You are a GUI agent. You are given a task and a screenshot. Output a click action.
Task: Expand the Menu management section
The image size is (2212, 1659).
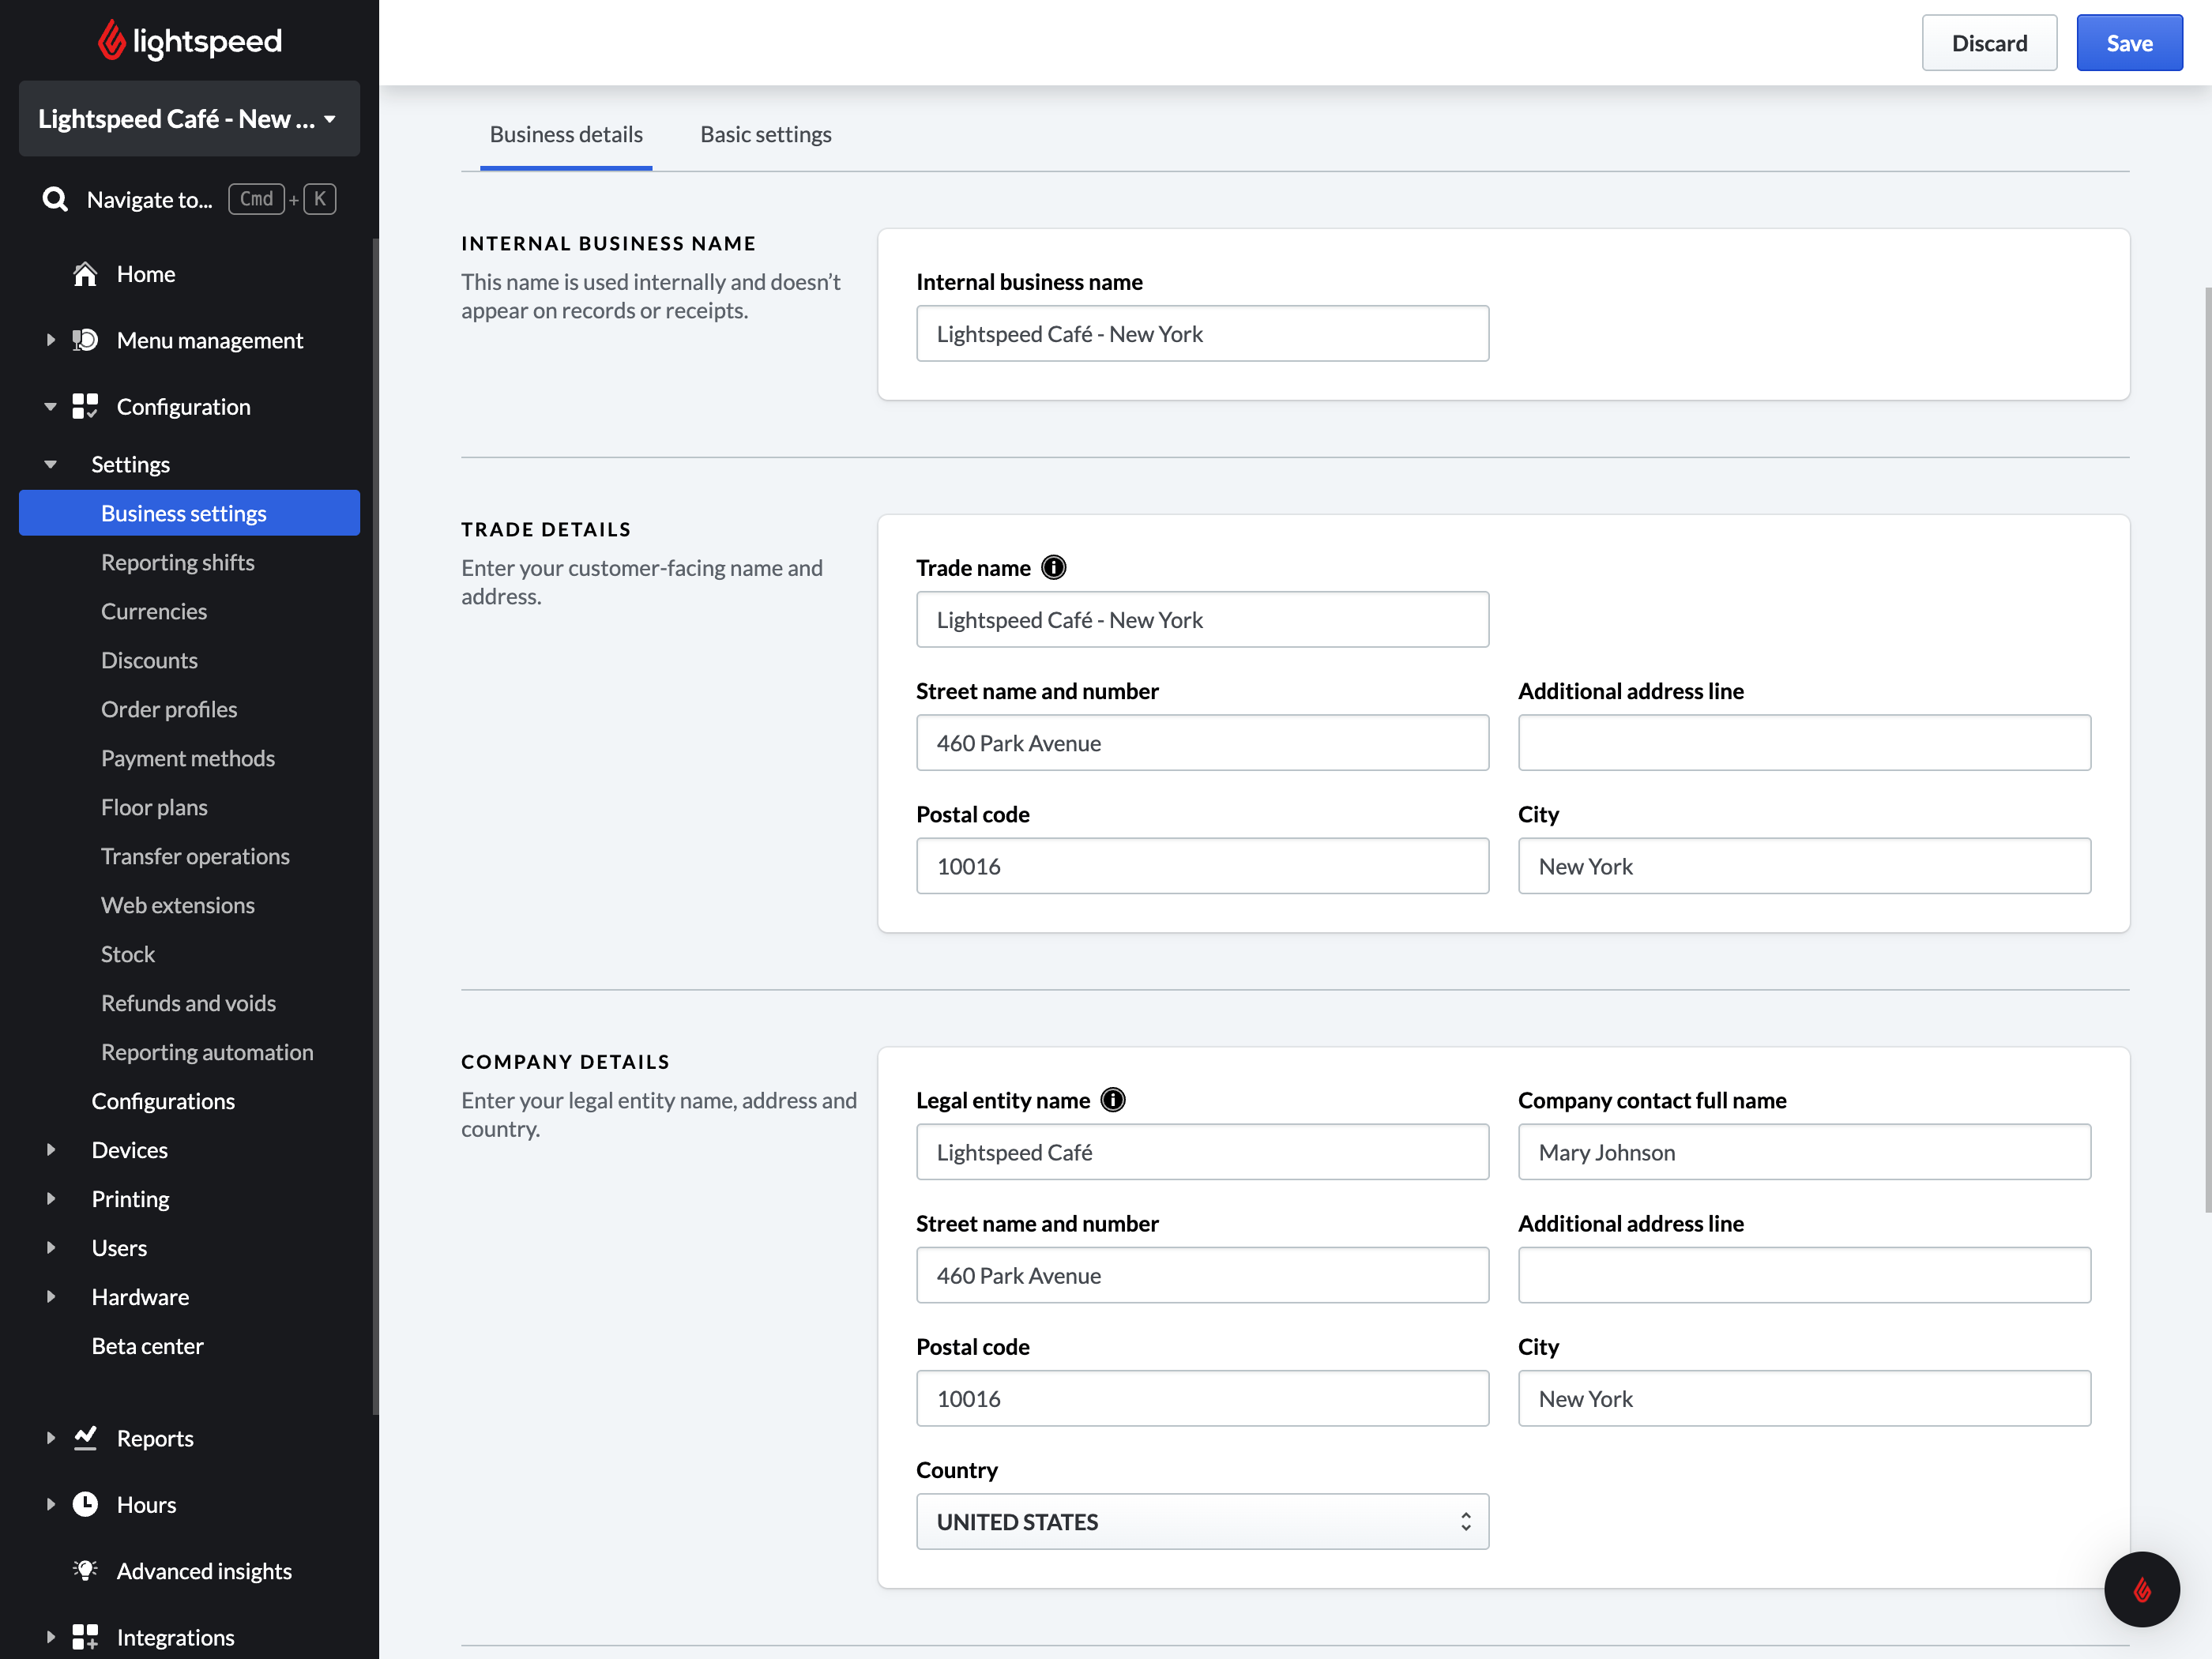[x=51, y=340]
